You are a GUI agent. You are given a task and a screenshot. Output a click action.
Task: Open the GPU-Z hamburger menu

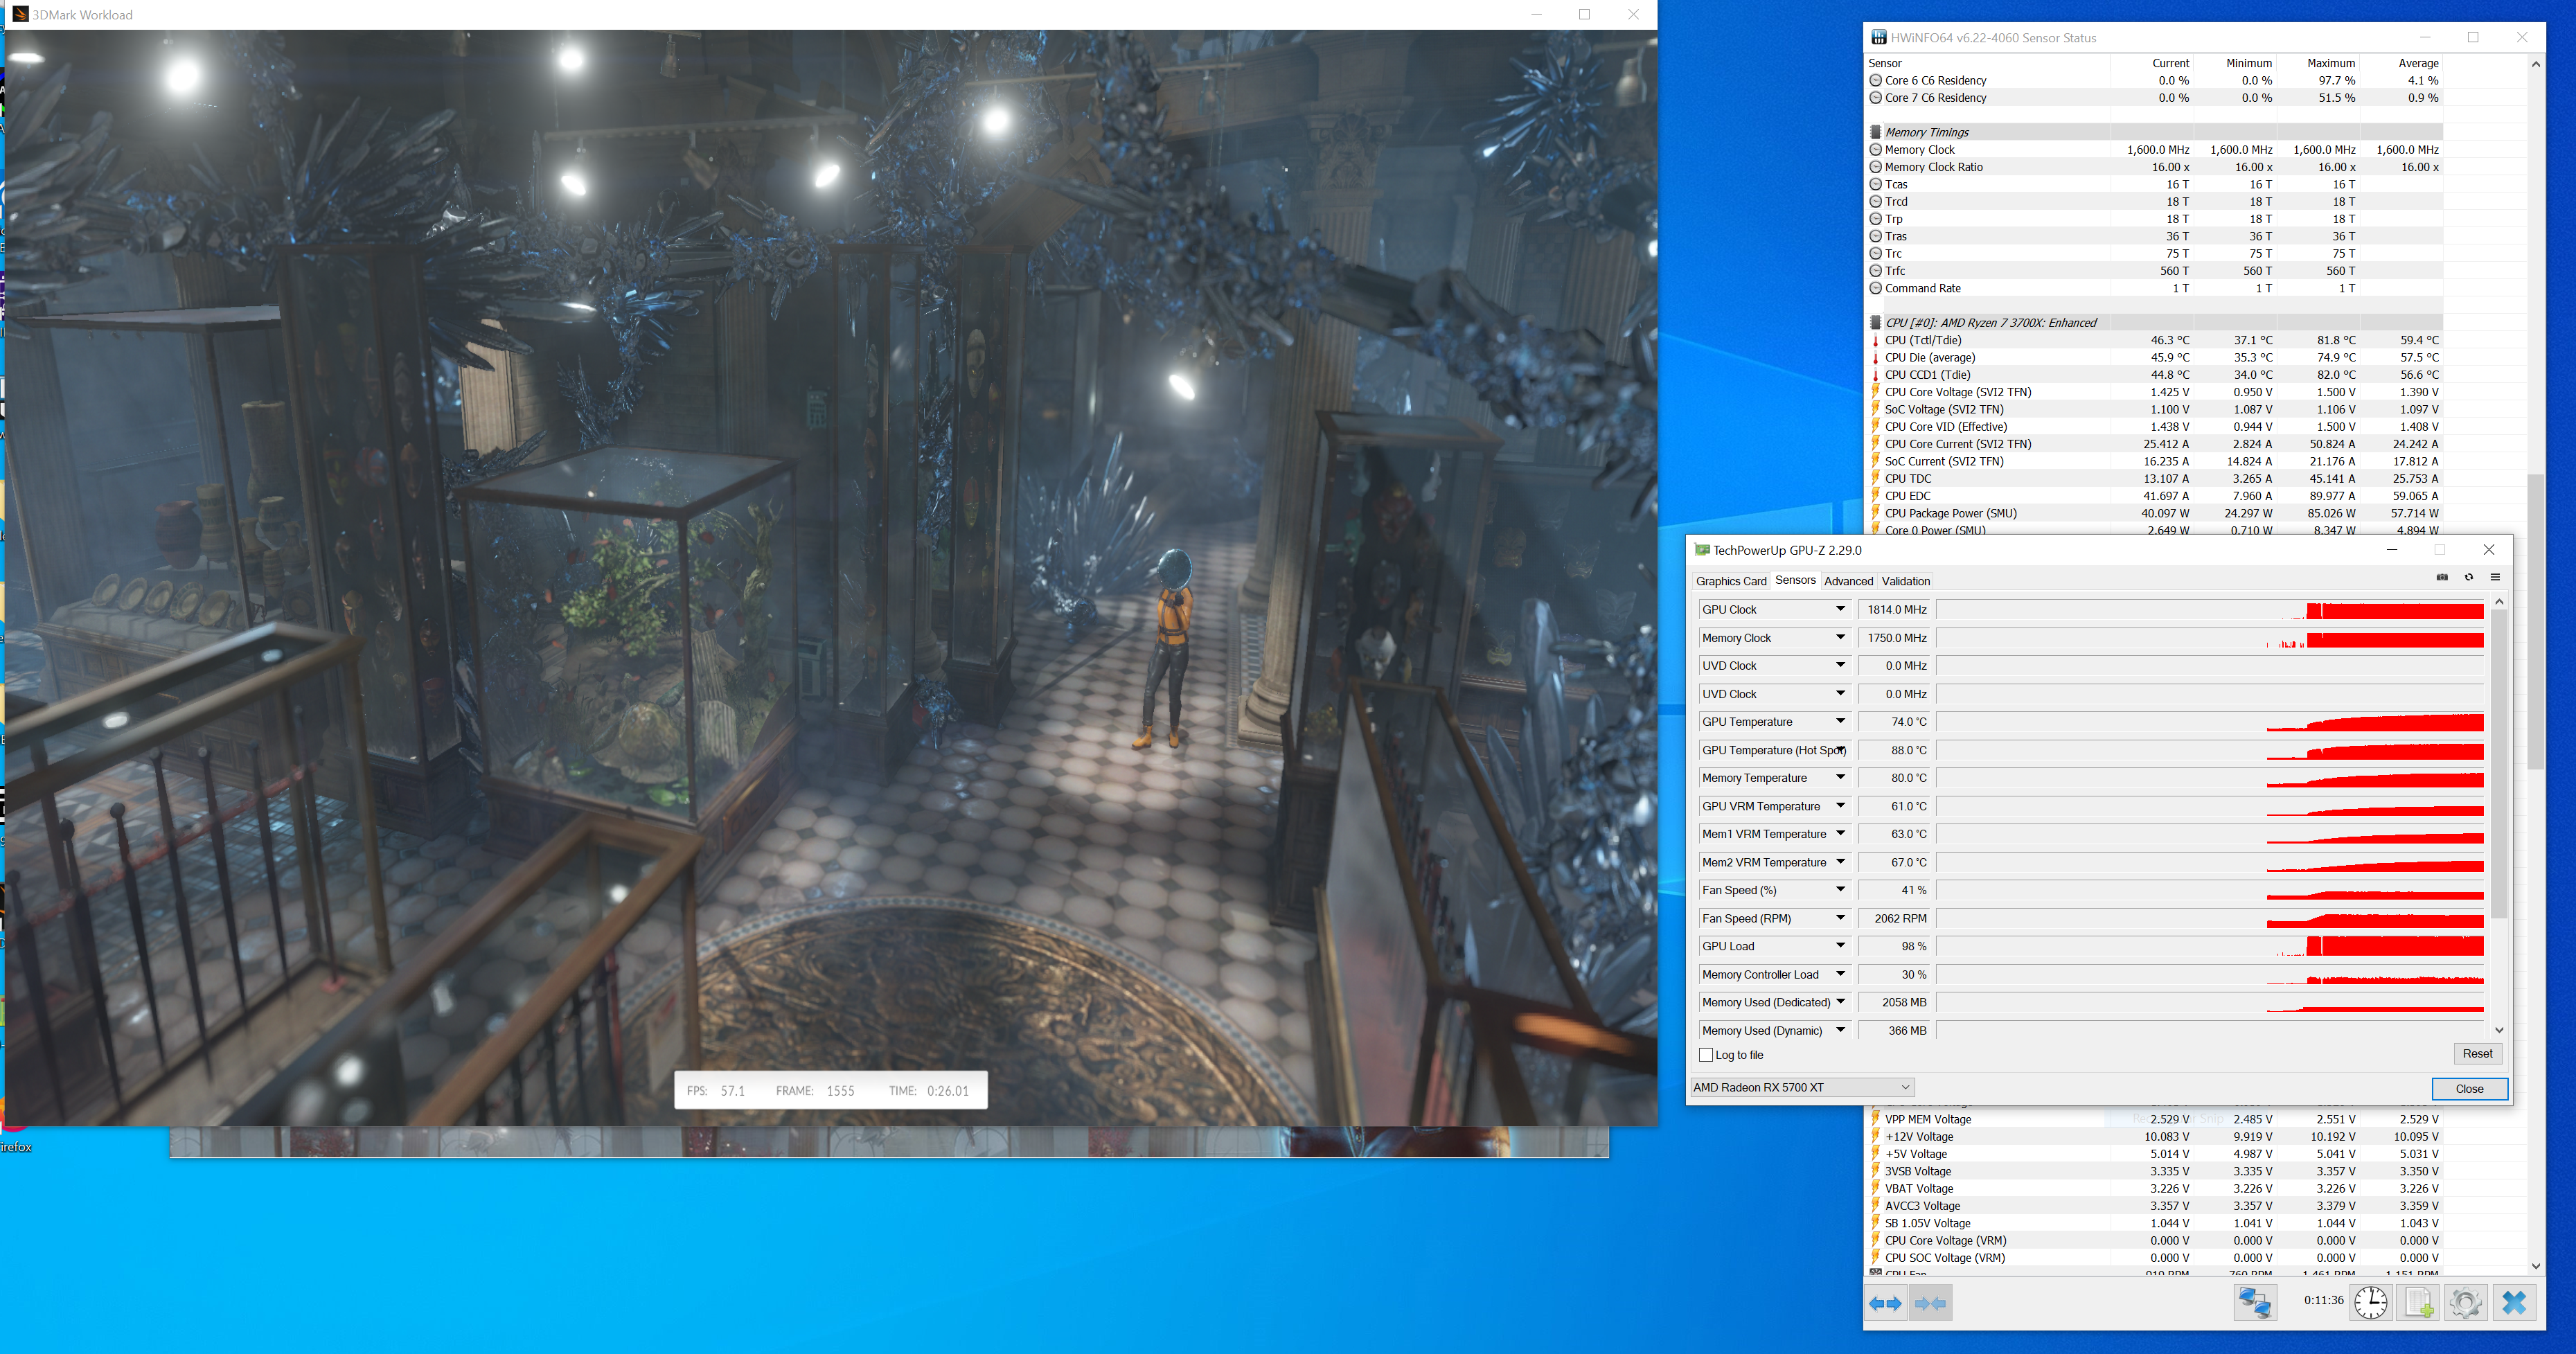tap(2495, 577)
